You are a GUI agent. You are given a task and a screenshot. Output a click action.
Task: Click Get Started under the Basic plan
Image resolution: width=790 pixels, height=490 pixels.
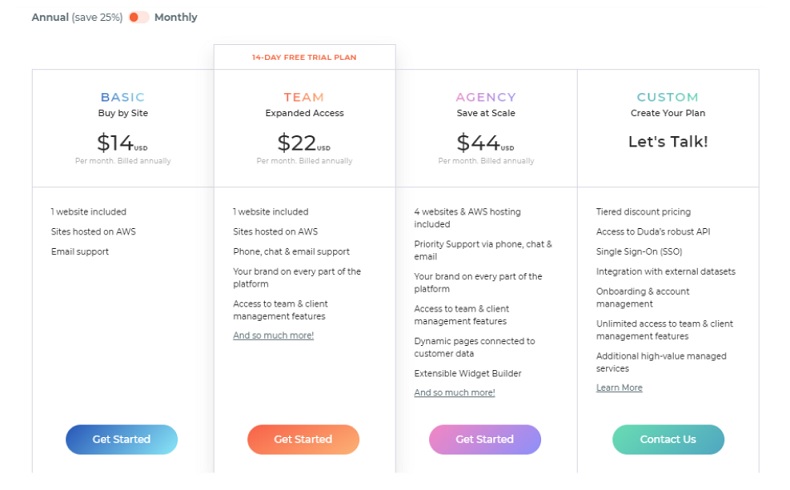click(121, 439)
